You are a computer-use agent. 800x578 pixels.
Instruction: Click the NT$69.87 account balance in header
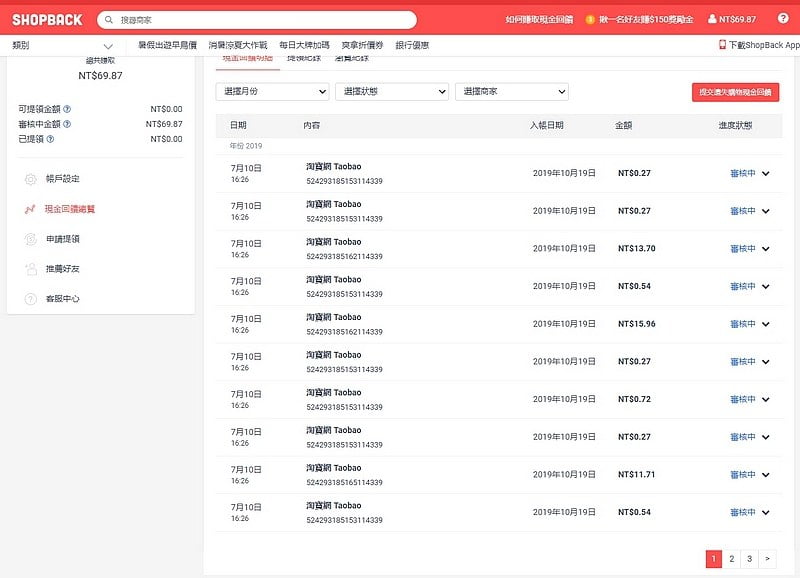click(737, 19)
